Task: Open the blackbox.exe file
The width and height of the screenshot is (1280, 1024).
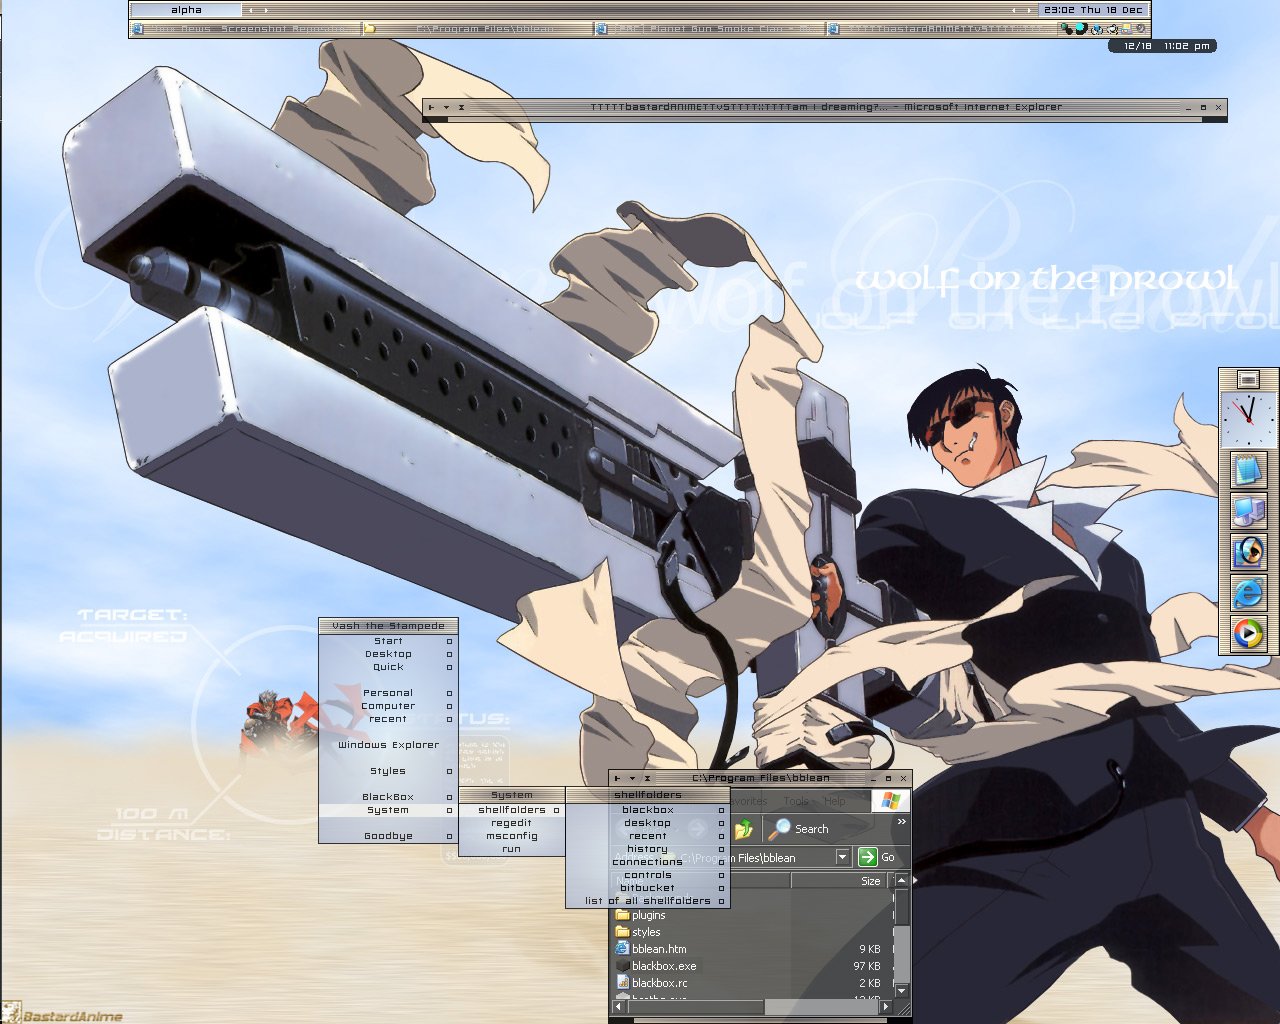Action: [656, 966]
